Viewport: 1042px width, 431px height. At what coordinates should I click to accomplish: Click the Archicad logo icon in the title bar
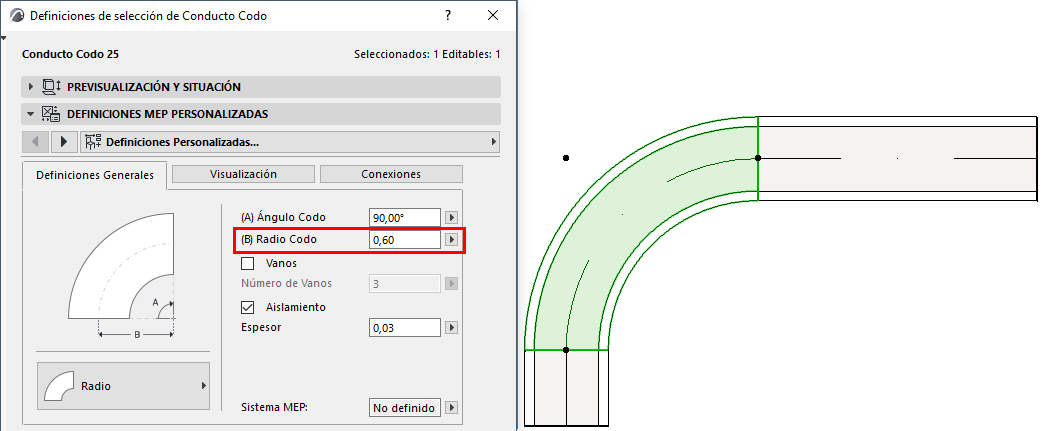pyautogui.click(x=18, y=15)
